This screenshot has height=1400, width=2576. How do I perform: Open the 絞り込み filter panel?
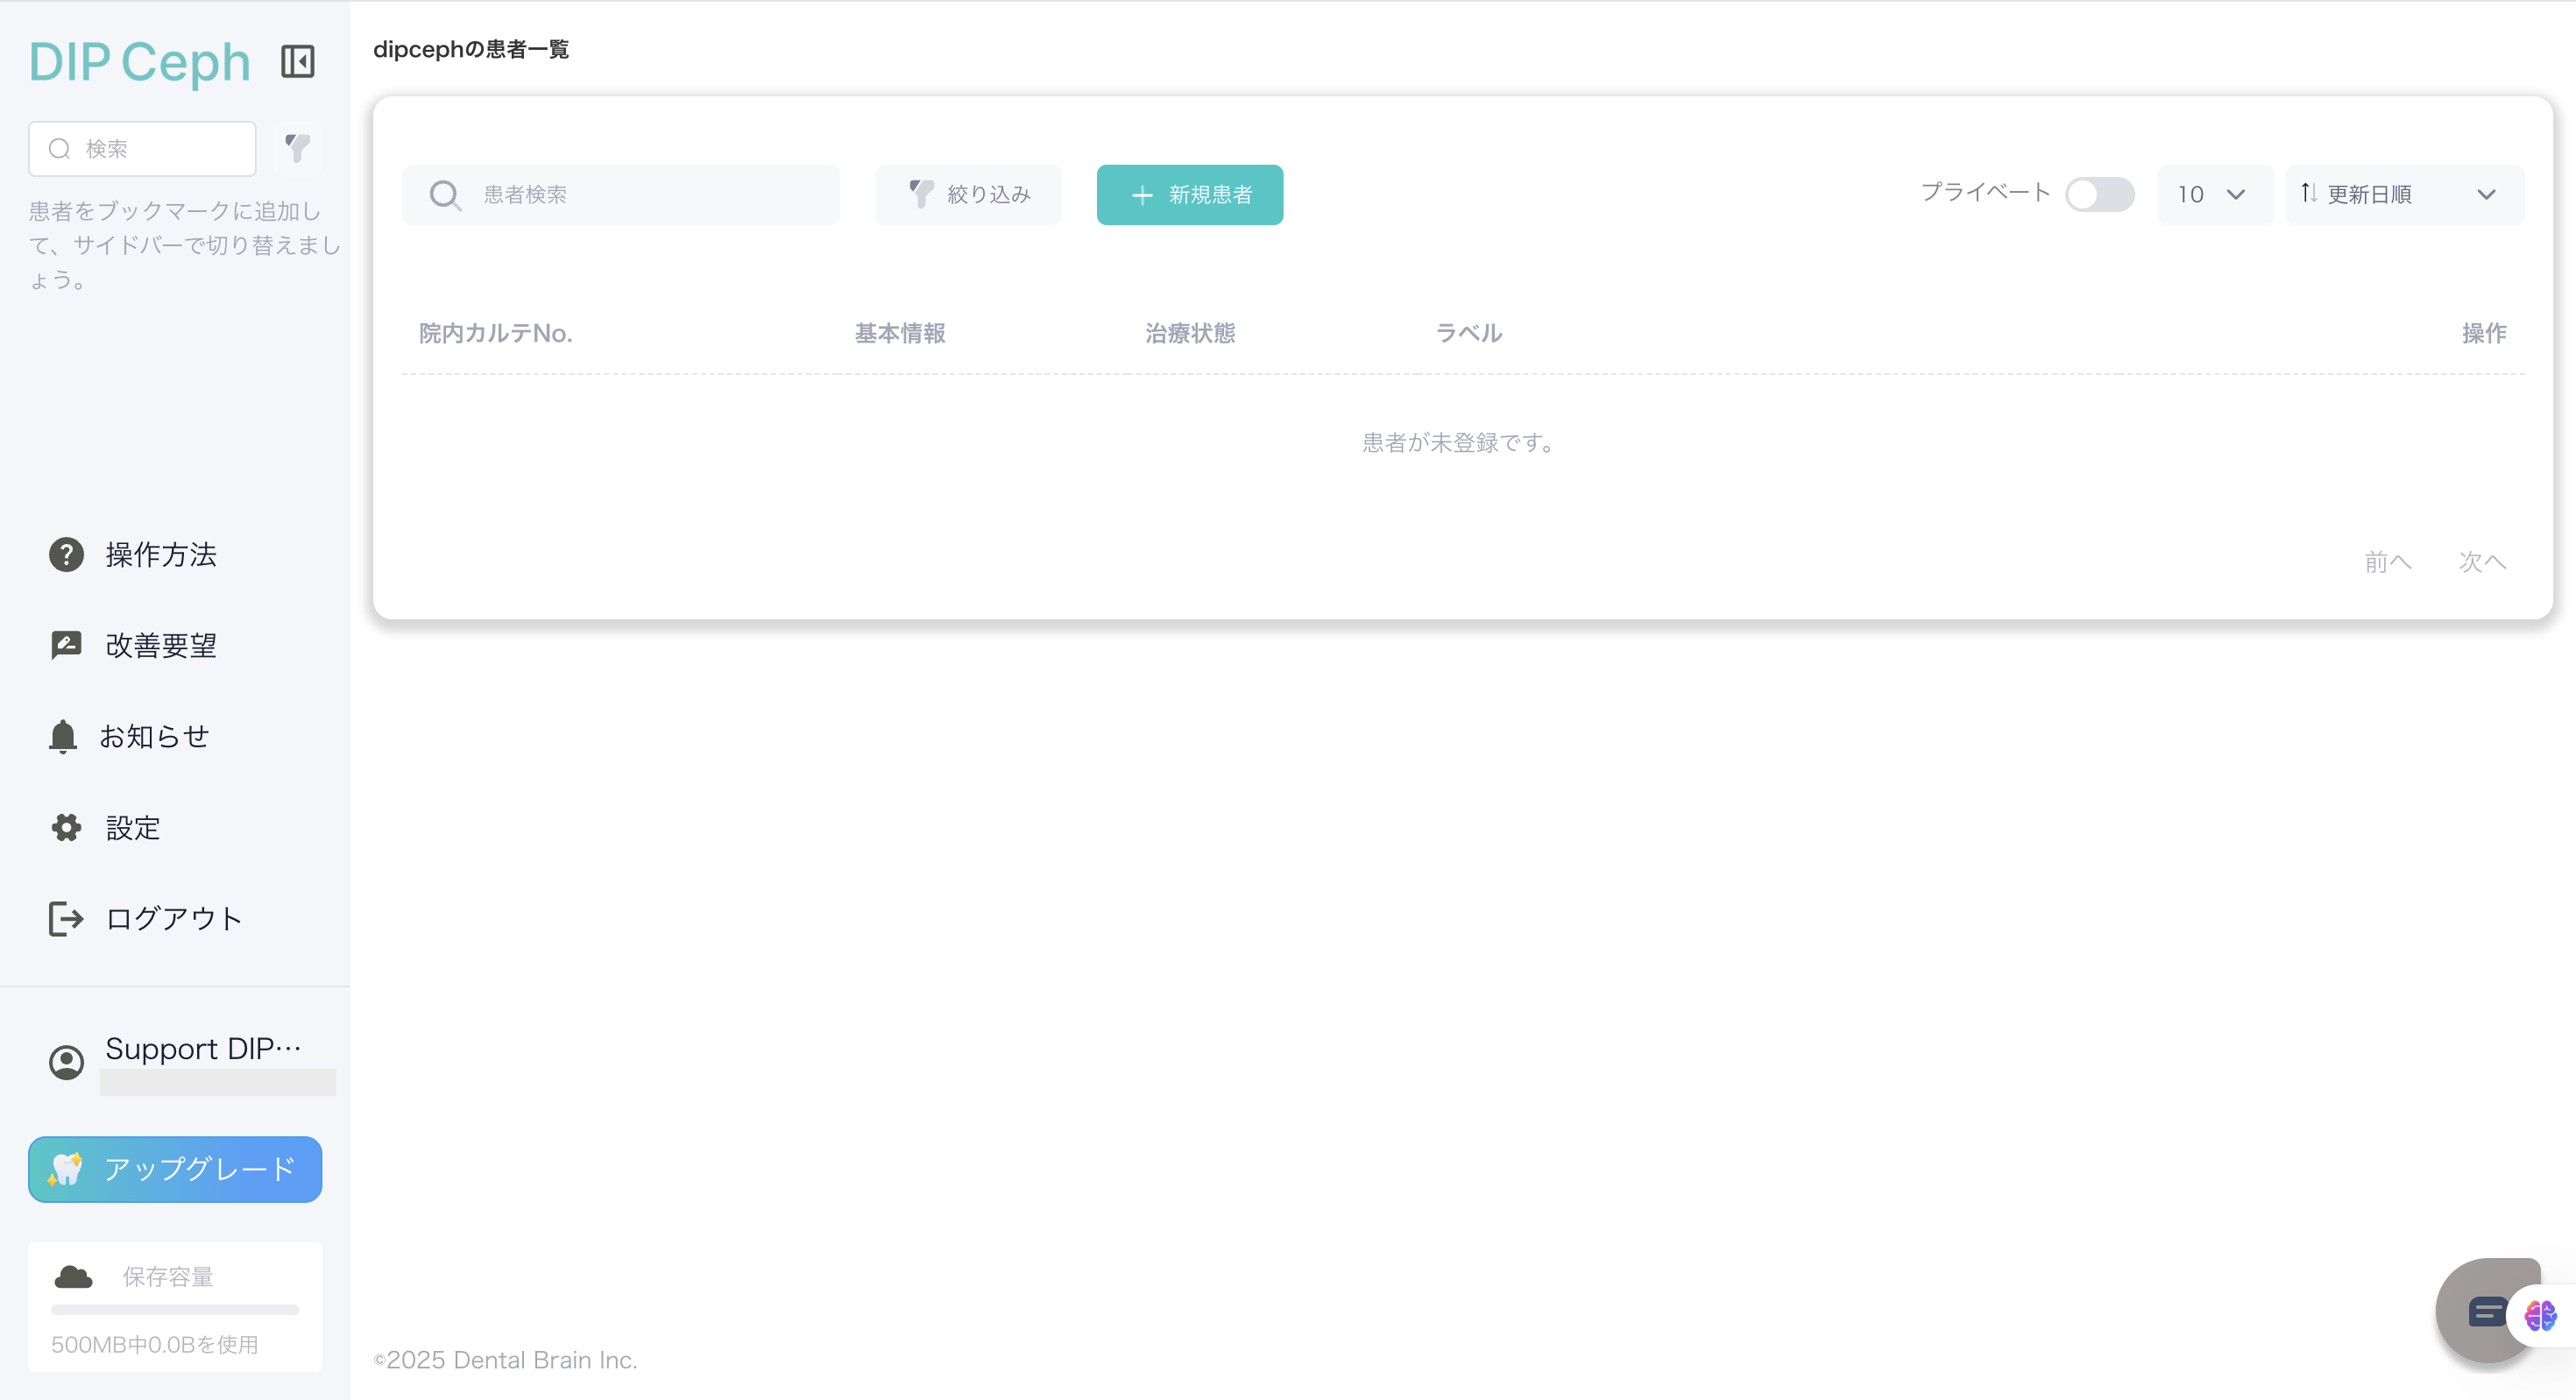pyautogui.click(x=968, y=194)
